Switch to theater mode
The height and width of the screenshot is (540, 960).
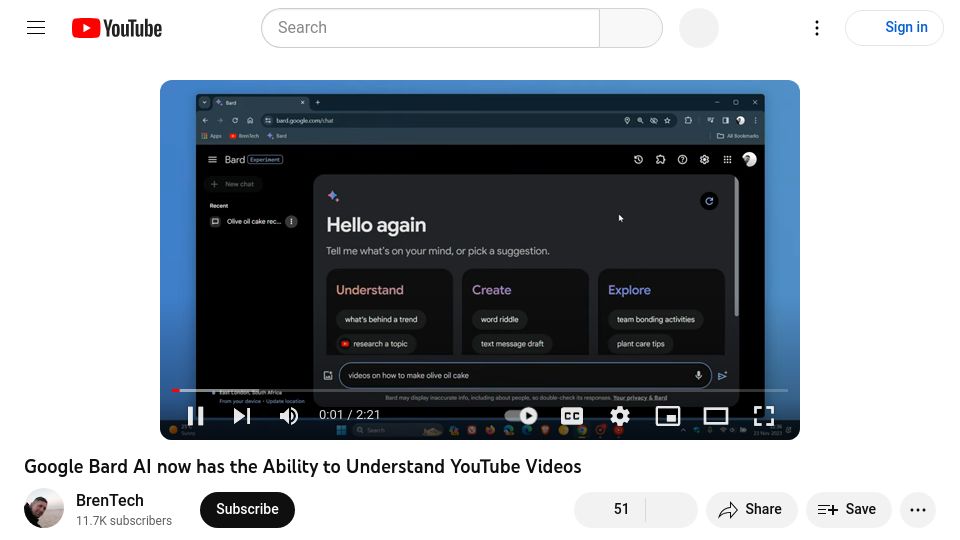click(715, 416)
